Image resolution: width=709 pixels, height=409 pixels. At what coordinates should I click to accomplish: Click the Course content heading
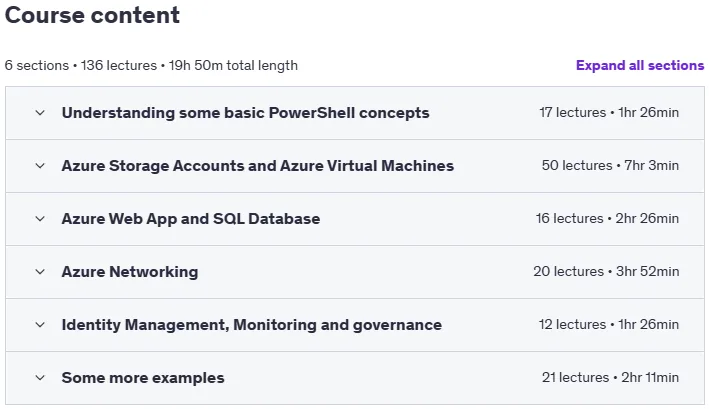point(92,15)
